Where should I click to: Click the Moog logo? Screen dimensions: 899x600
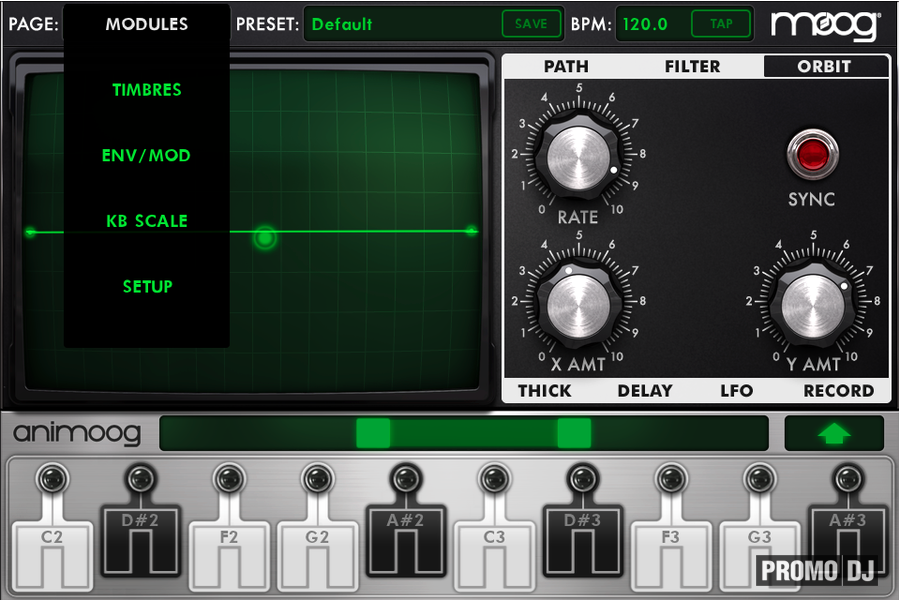[824, 25]
